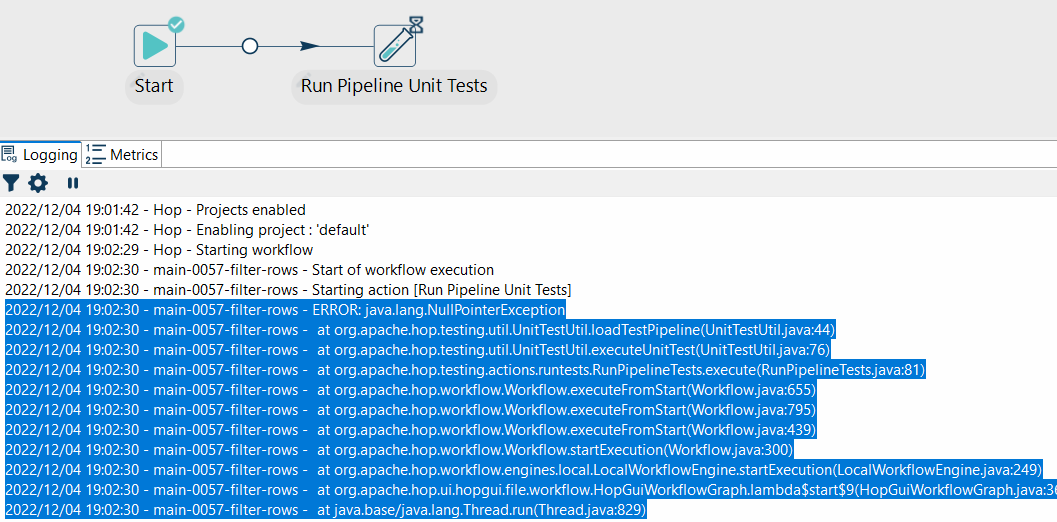Click the green checkmark badge on Start
The width and height of the screenshot is (1057, 522).
(176, 25)
